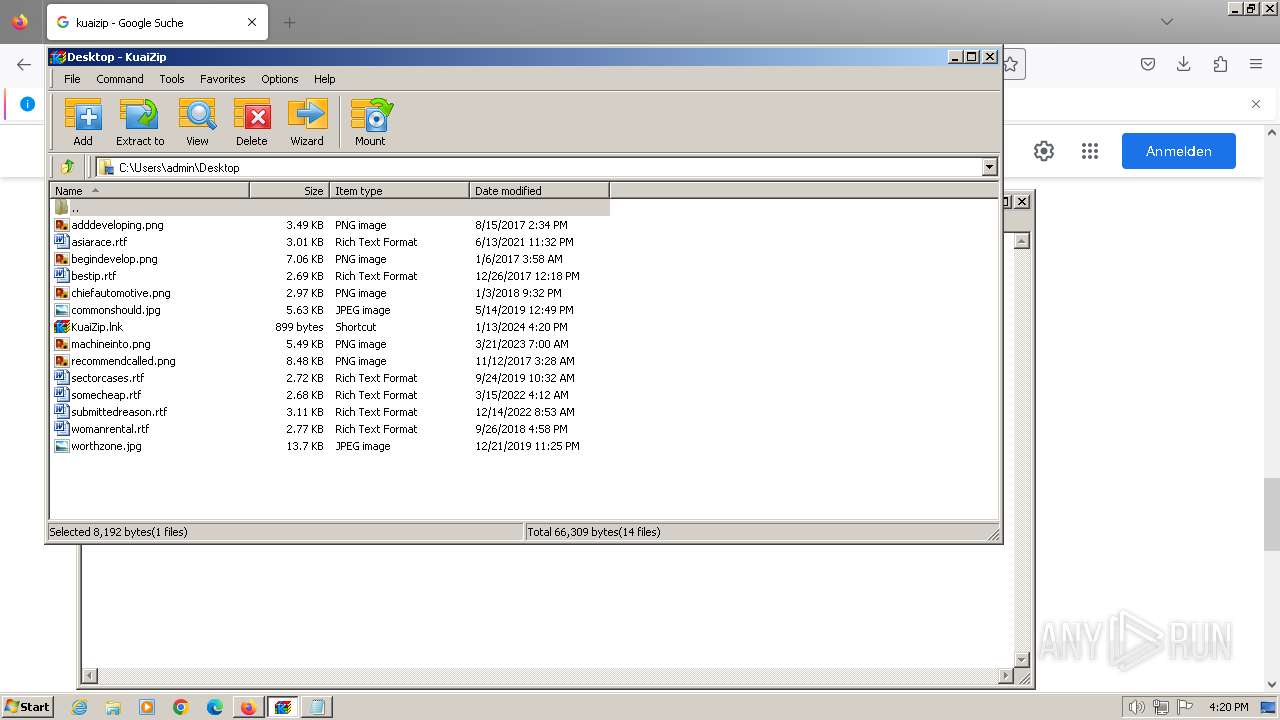This screenshot has width=1280, height=720.
Task: Open the Command menu
Action: point(120,79)
